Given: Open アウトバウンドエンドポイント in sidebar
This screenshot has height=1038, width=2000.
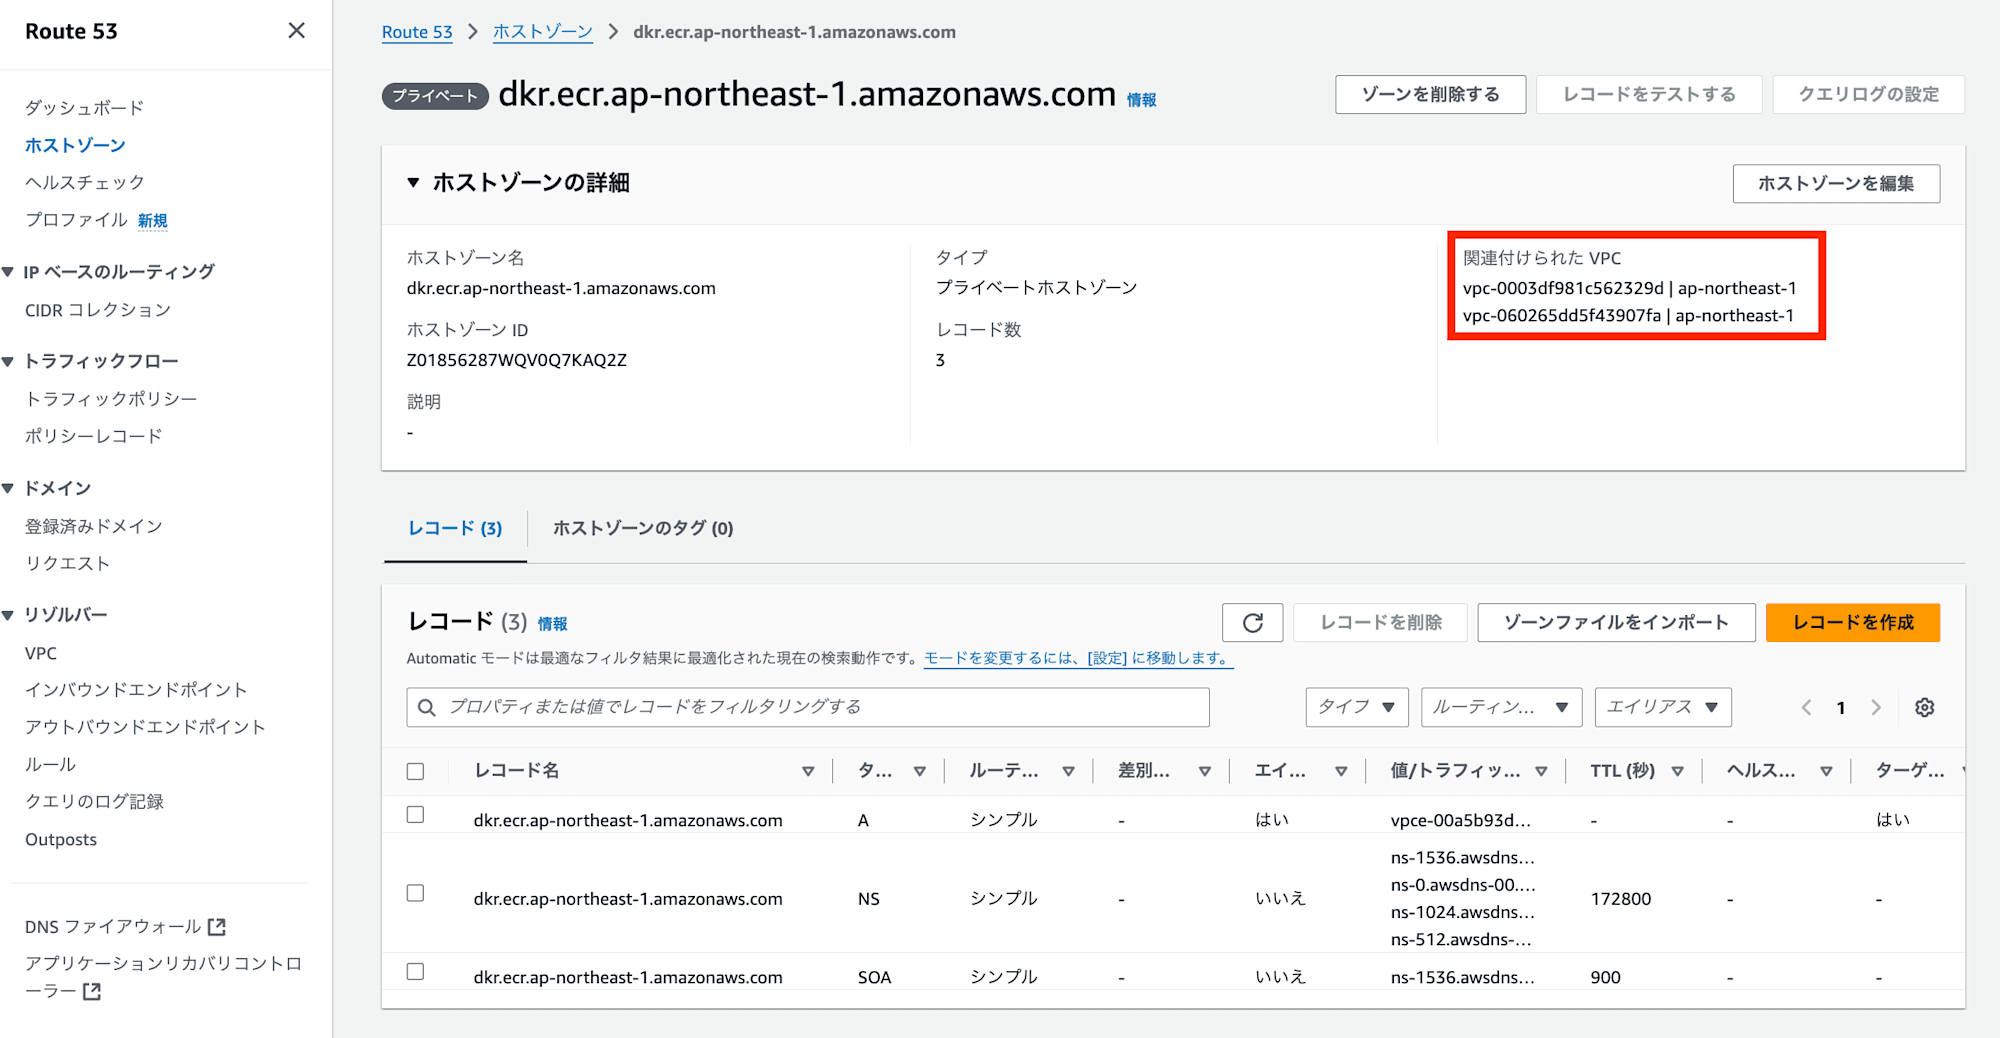Looking at the screenshot, I should point(145,727).
